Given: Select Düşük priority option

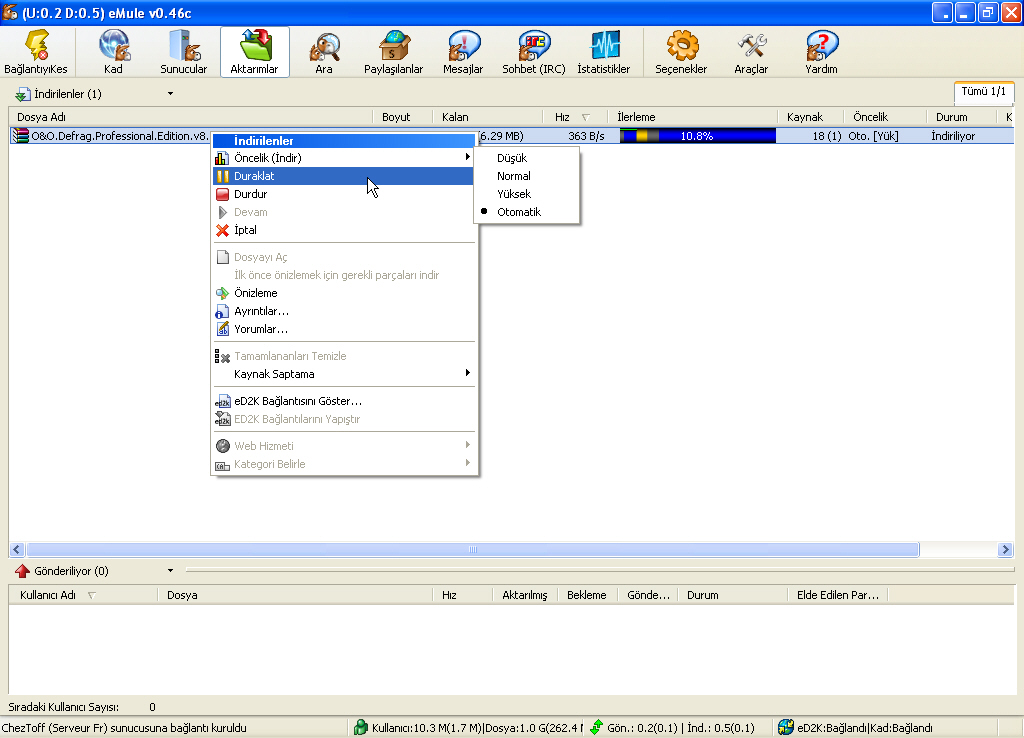Looking at the screenshot, I should pyautogui.click(x=526, y=158).
